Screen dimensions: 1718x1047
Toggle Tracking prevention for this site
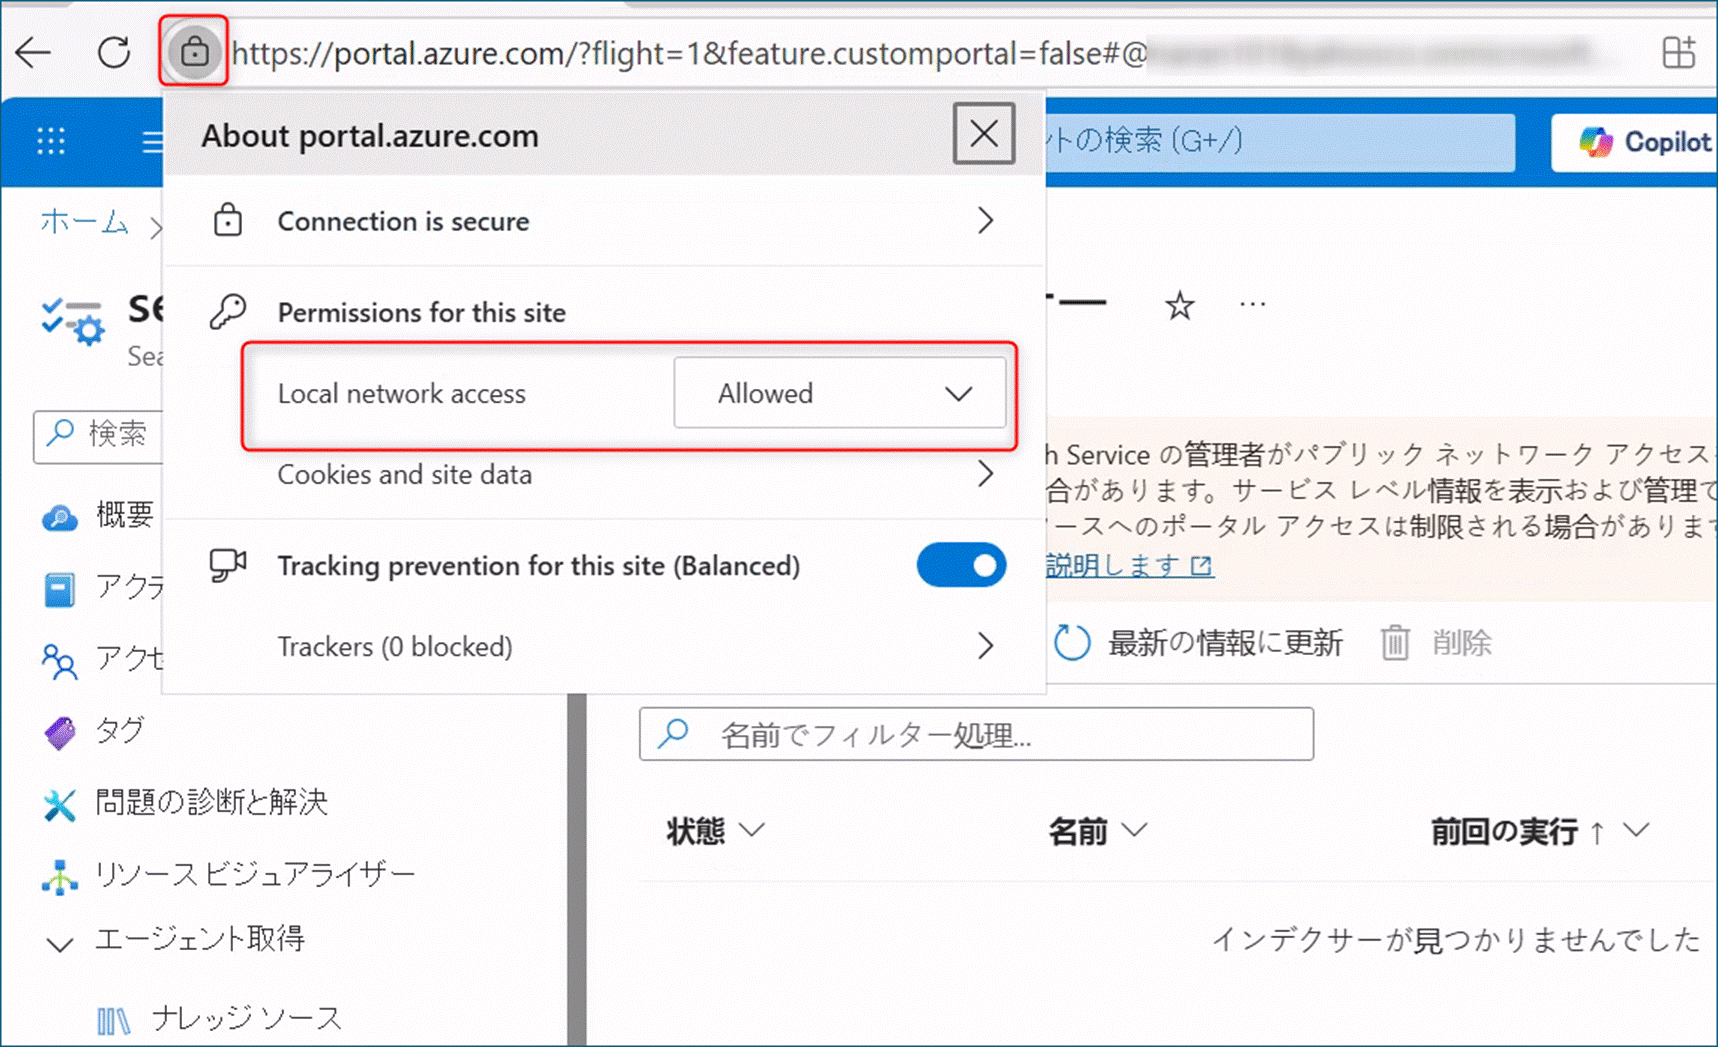point(960,565)
